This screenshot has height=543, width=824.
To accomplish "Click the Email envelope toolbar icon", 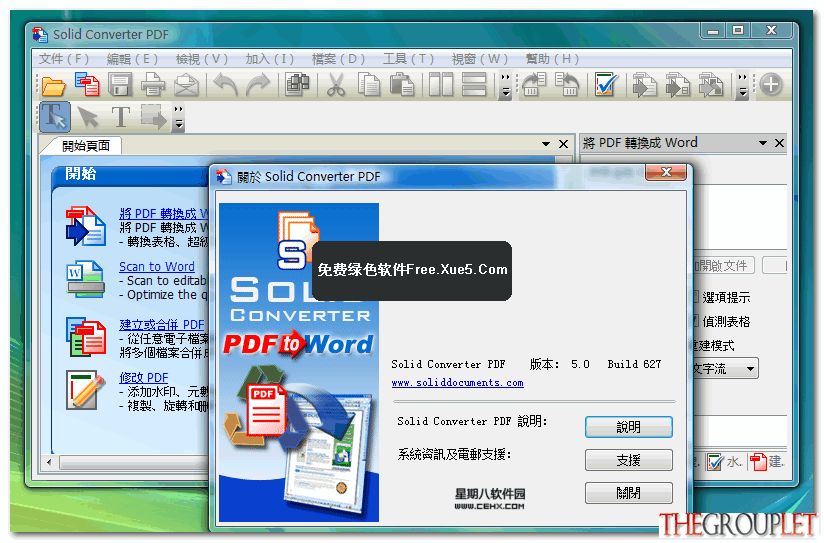I will click(186, 85).
